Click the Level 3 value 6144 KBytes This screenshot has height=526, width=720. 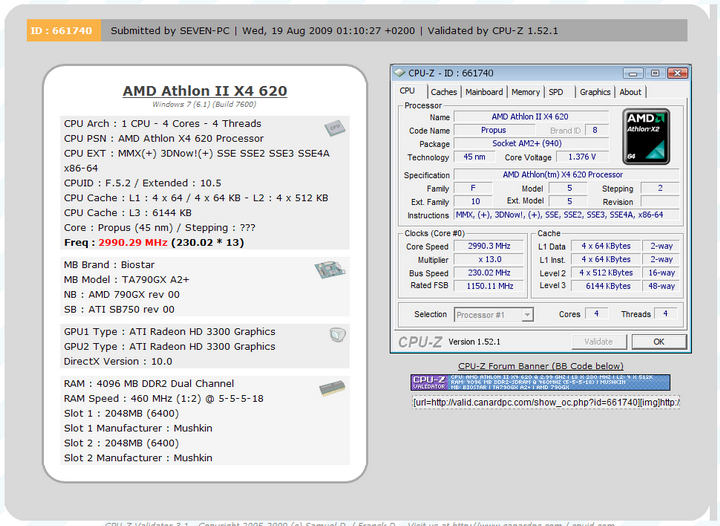point(606,286)
